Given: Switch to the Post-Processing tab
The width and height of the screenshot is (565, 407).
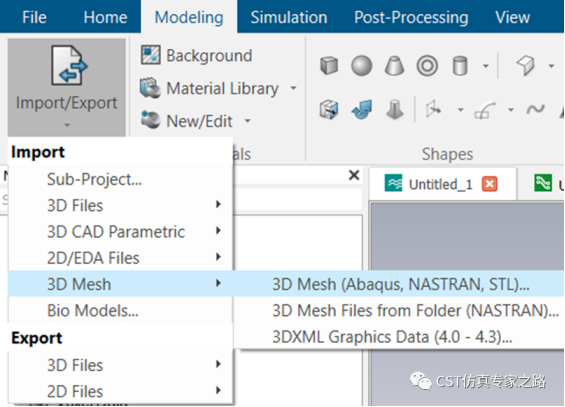Looking at the screenshot, I should [x=411, y=17].
